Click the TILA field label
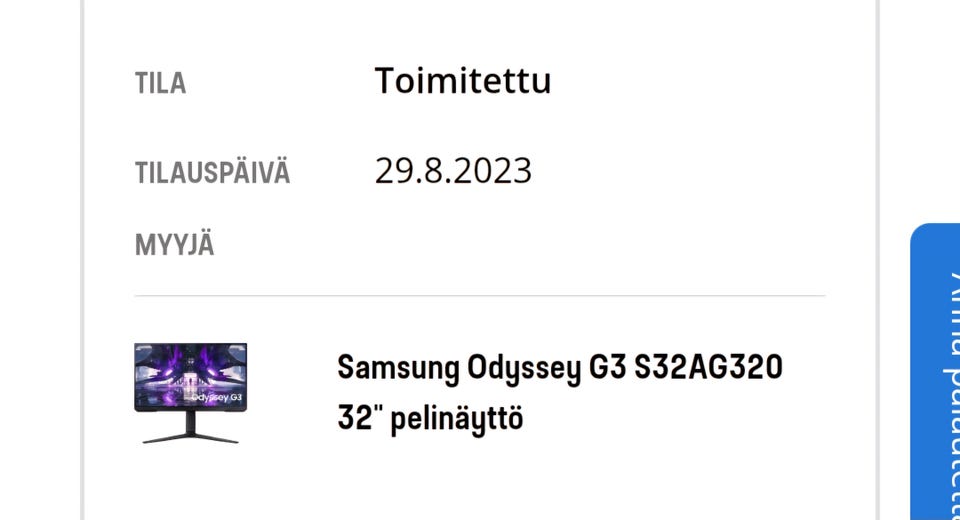This screenshot has width=960, height=520. 160,83
